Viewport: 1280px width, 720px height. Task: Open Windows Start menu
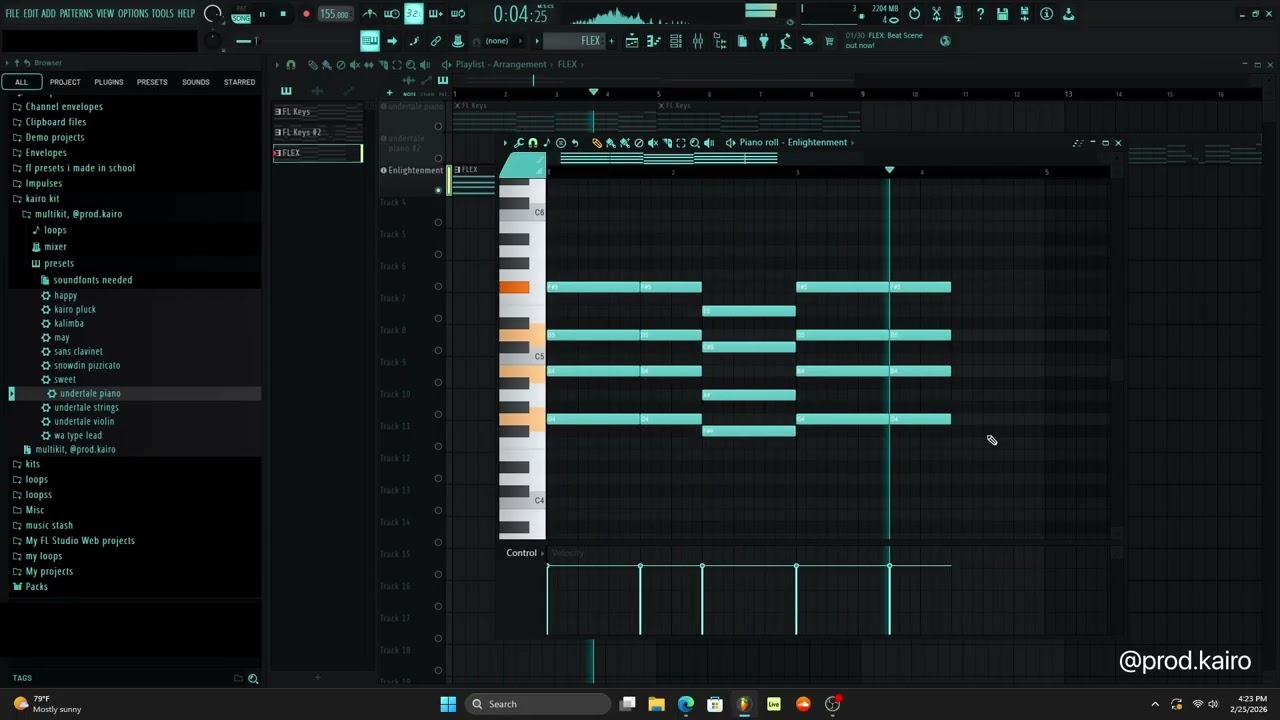pyautogui.click(x=448, y=704)
